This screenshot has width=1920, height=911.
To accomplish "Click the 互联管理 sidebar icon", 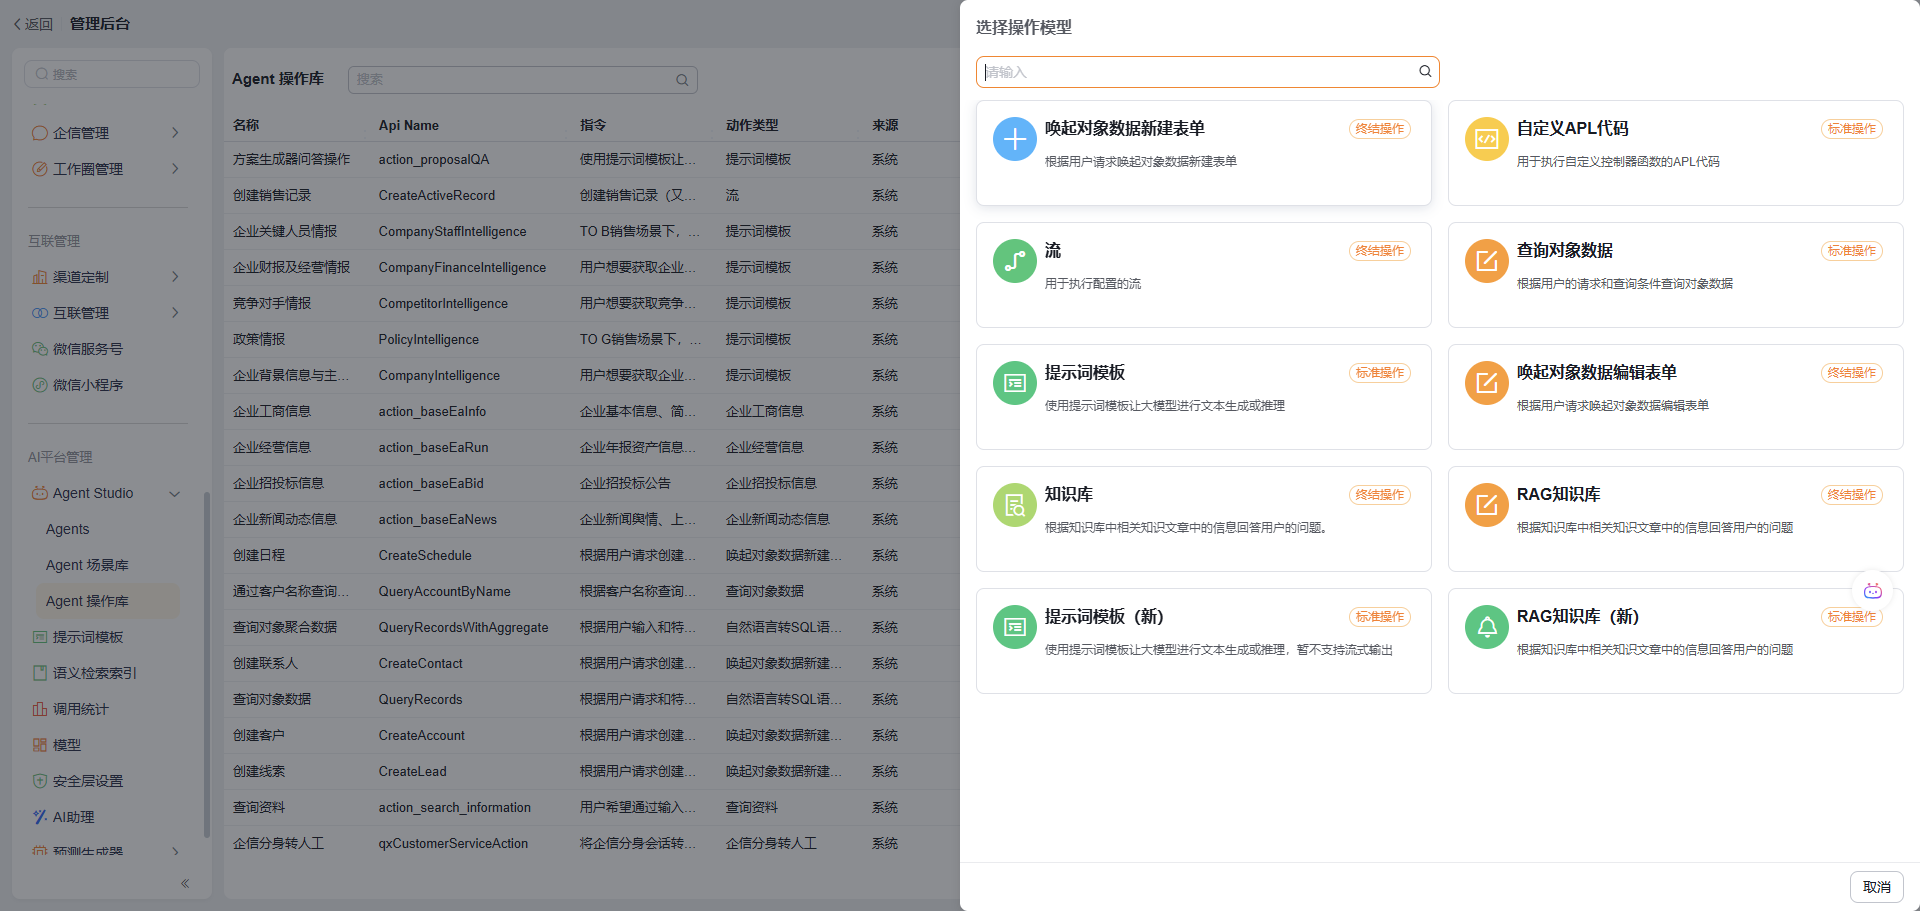I will click(40, 313).
